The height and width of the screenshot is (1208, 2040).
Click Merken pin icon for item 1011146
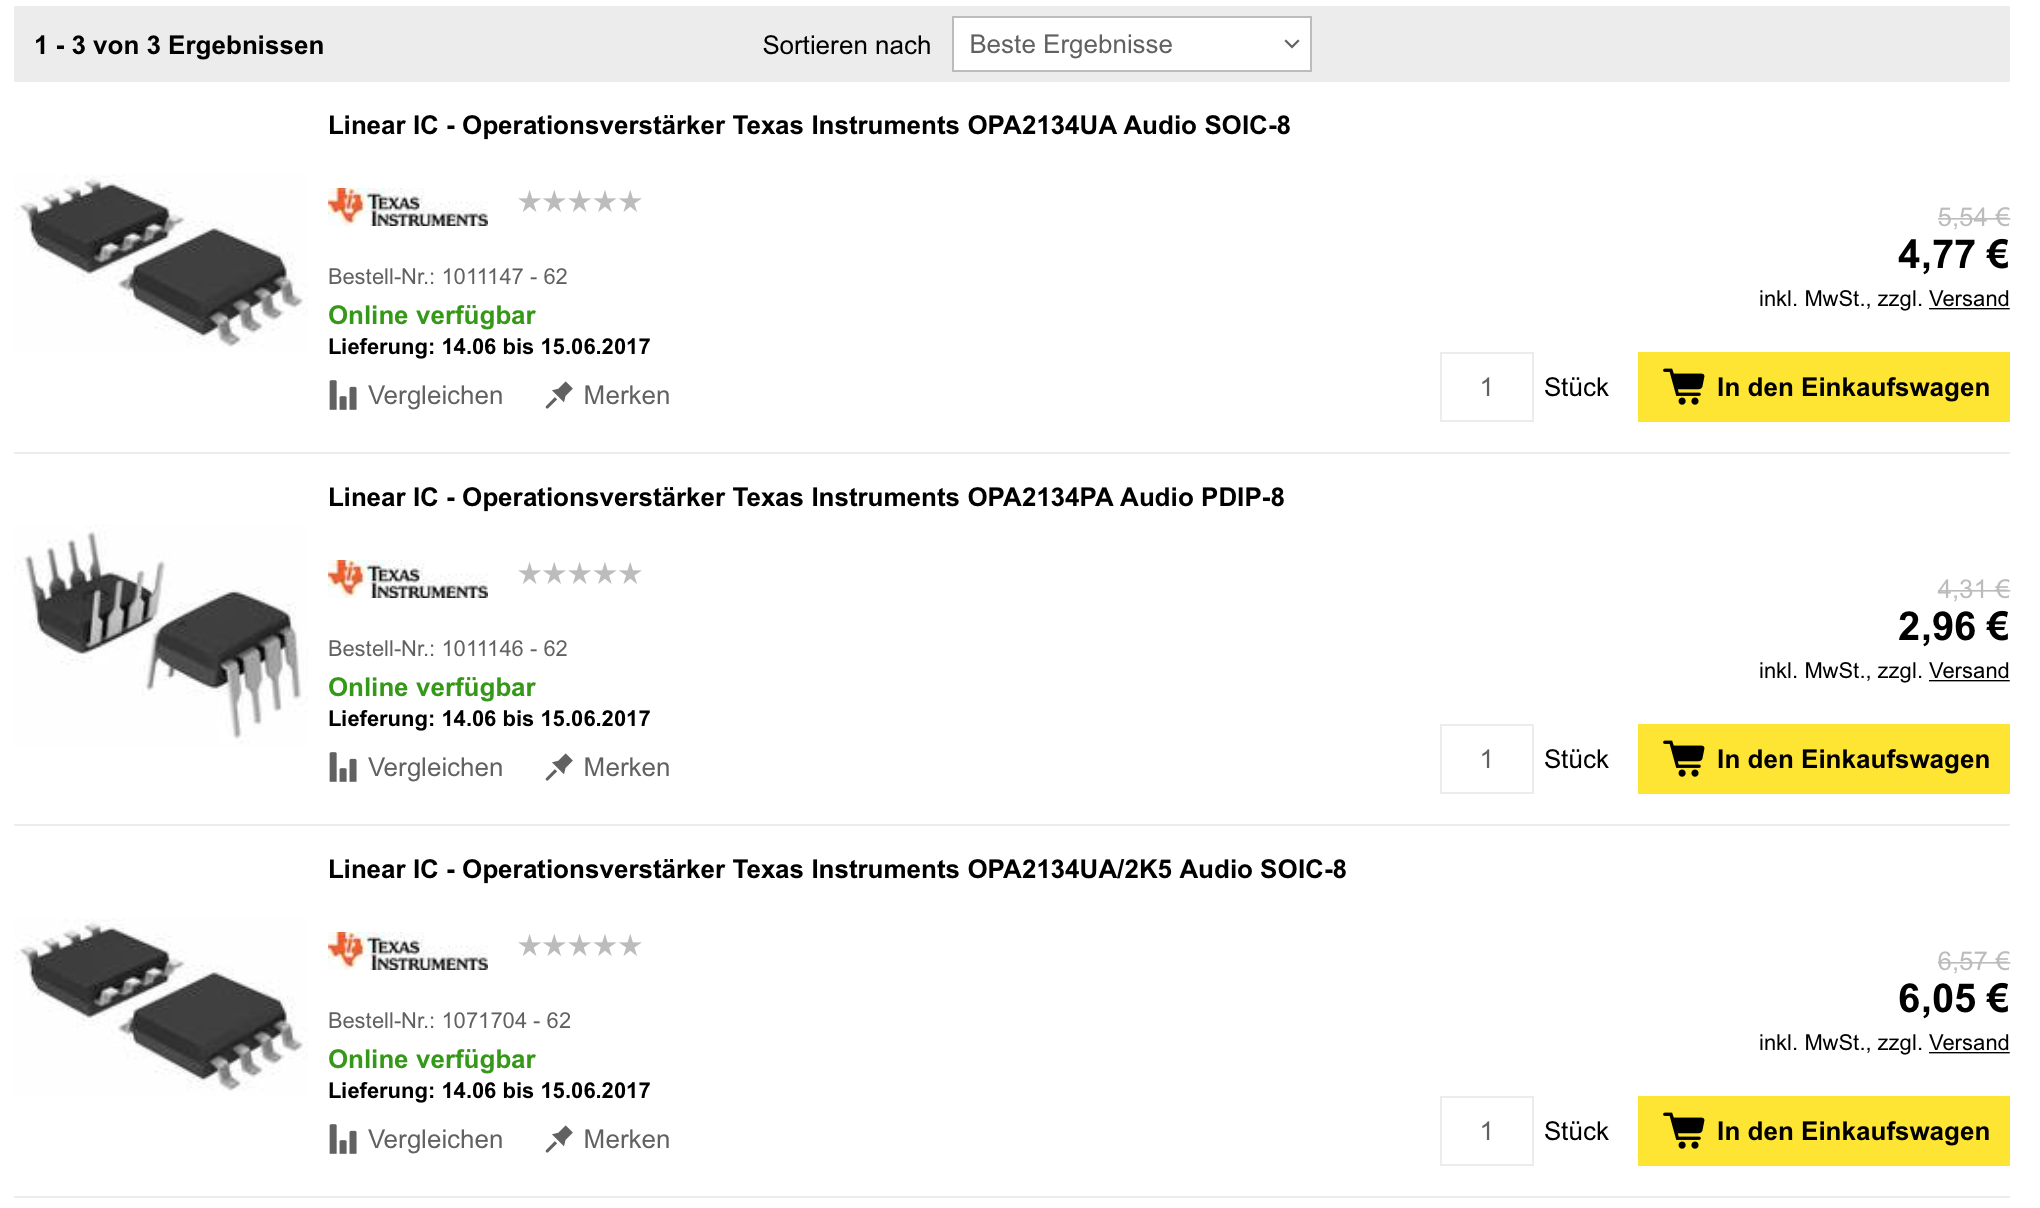coord(559,767)
